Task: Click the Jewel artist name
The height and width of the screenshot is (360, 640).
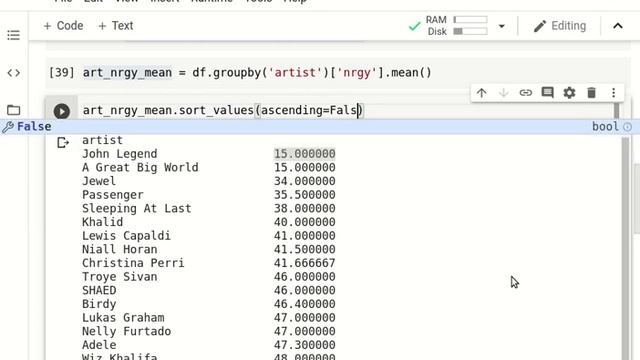Action: pos(99,181)
